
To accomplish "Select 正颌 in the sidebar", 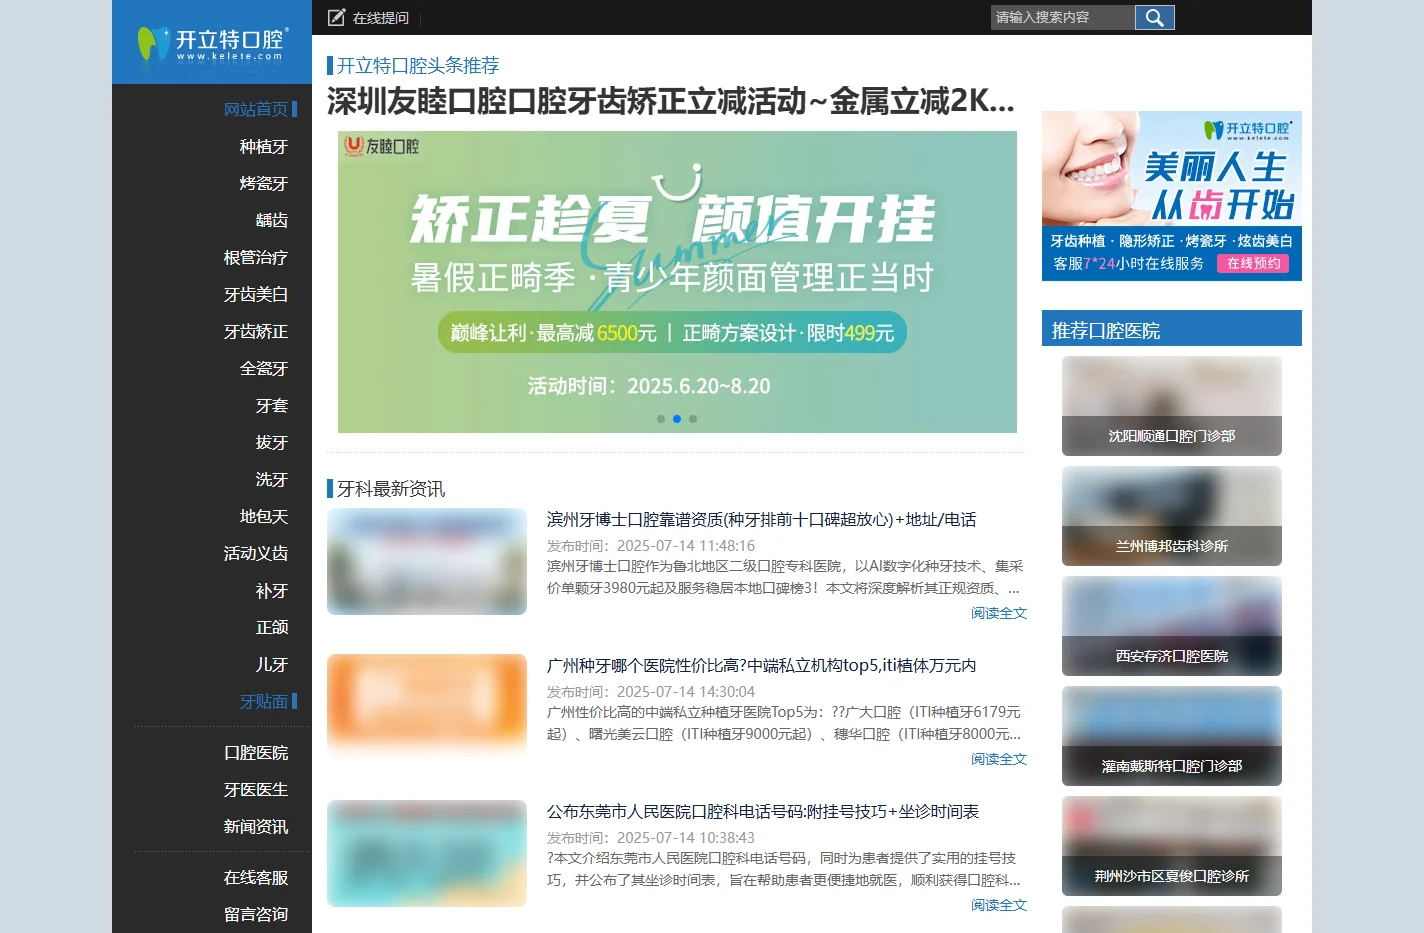I will click(272, 627).
